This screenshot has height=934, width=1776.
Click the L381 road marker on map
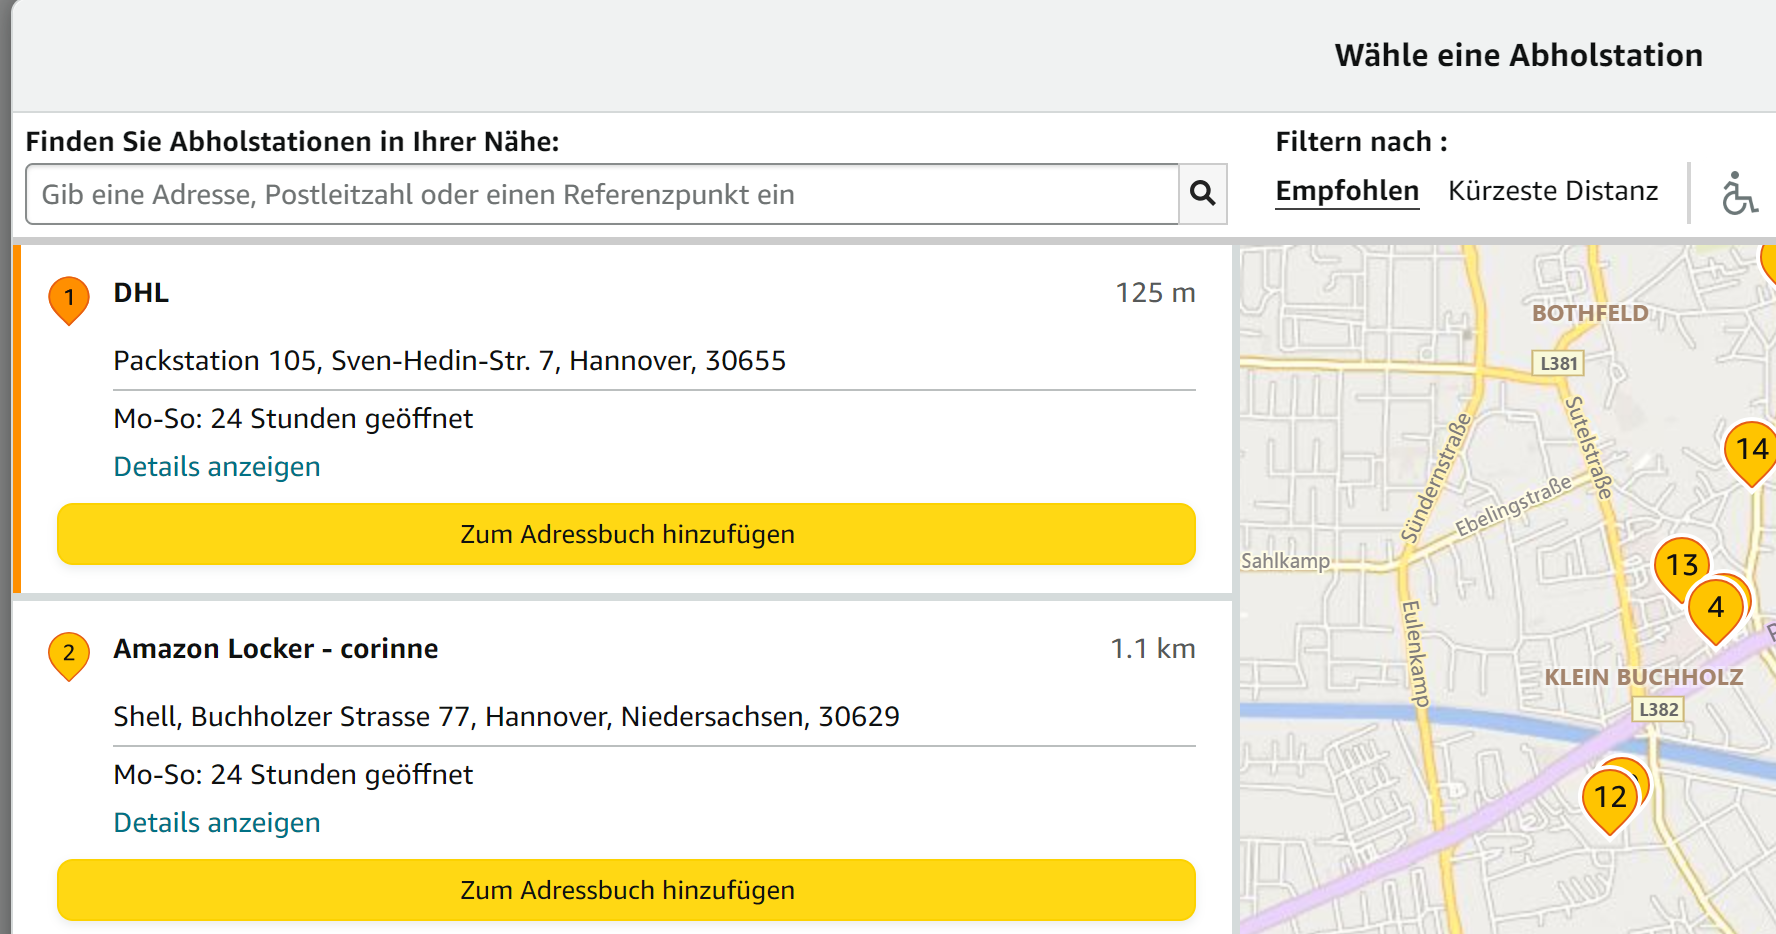tap(1558, 363)
